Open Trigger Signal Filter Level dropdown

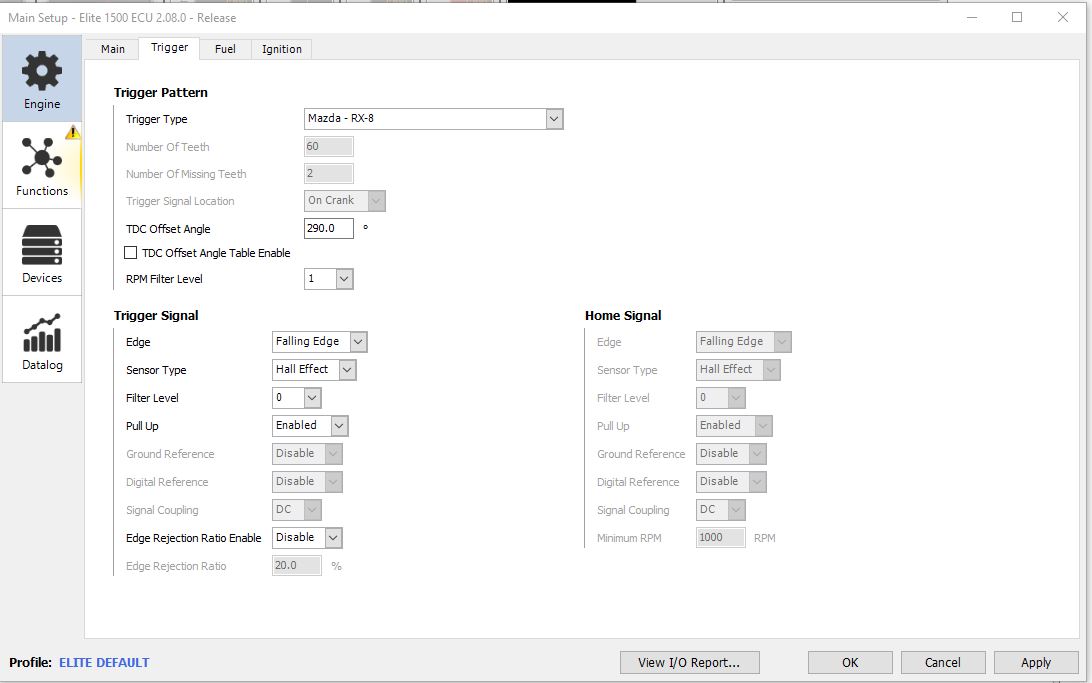[312, 398]
